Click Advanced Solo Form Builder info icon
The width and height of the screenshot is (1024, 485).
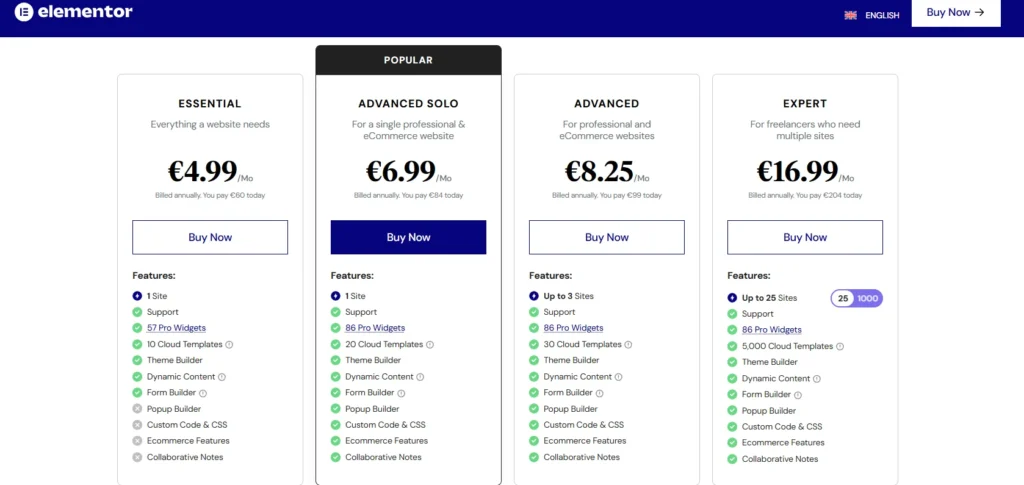tap(401, 394)
